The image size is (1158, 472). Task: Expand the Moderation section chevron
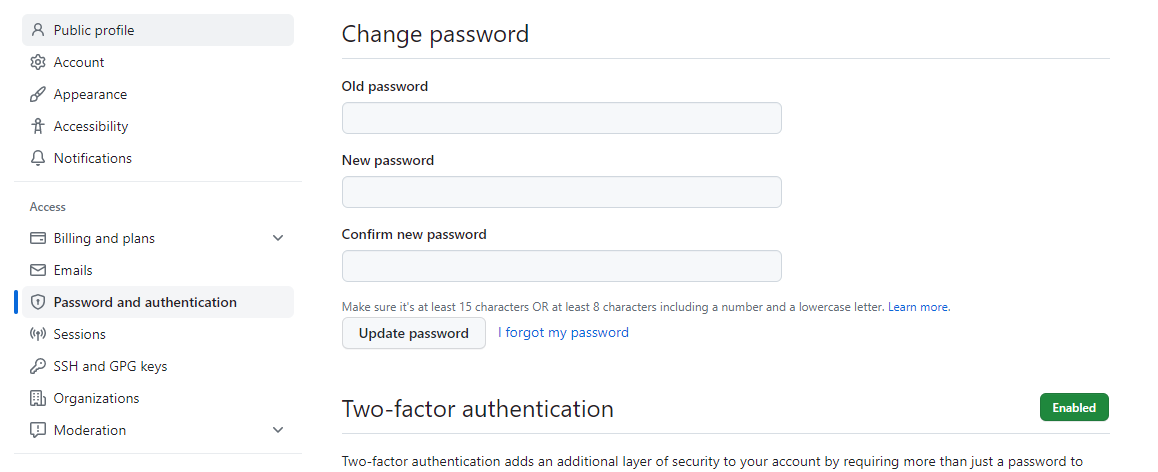(x=278, y=430)
